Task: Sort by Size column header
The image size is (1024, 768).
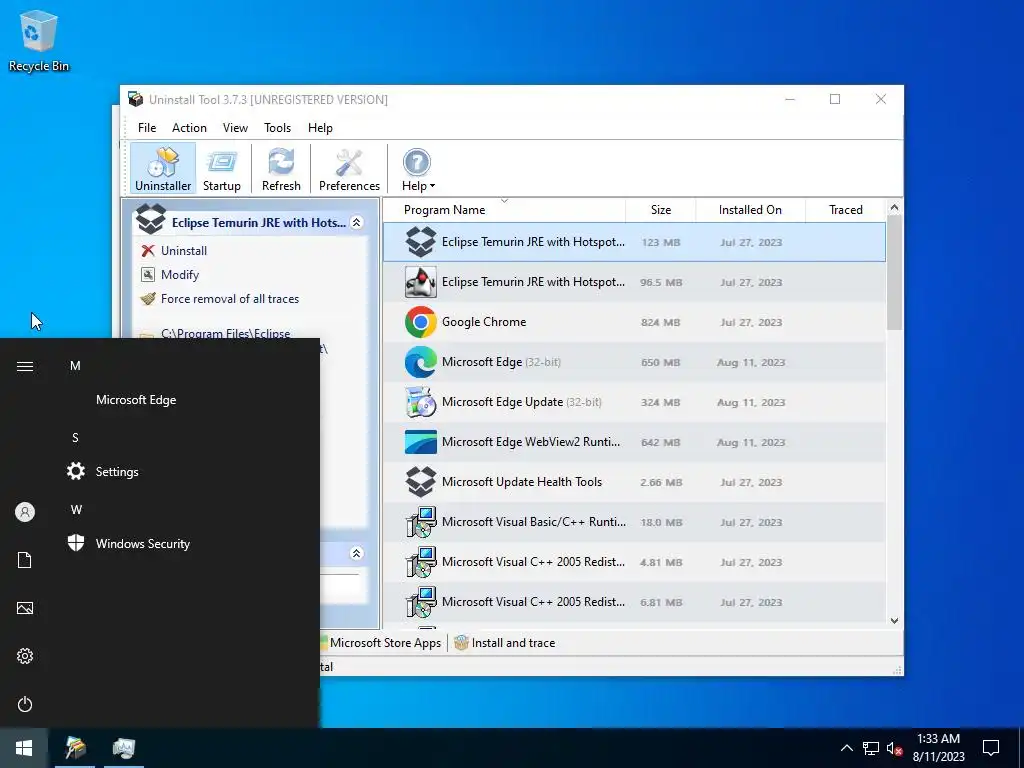Action: pyautogui.click(x=660, y=210)
